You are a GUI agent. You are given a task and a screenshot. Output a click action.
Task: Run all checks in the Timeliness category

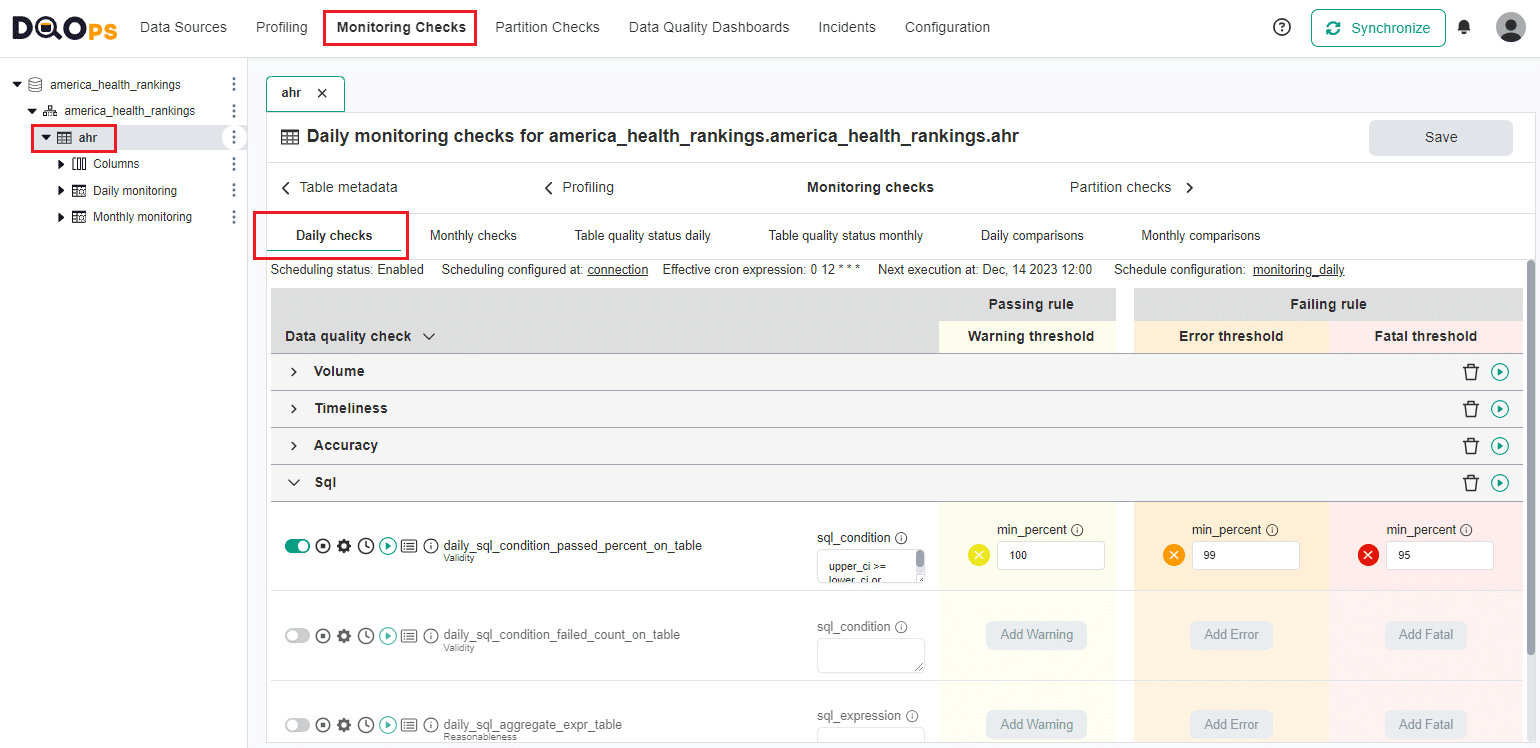pos(1499,408)
